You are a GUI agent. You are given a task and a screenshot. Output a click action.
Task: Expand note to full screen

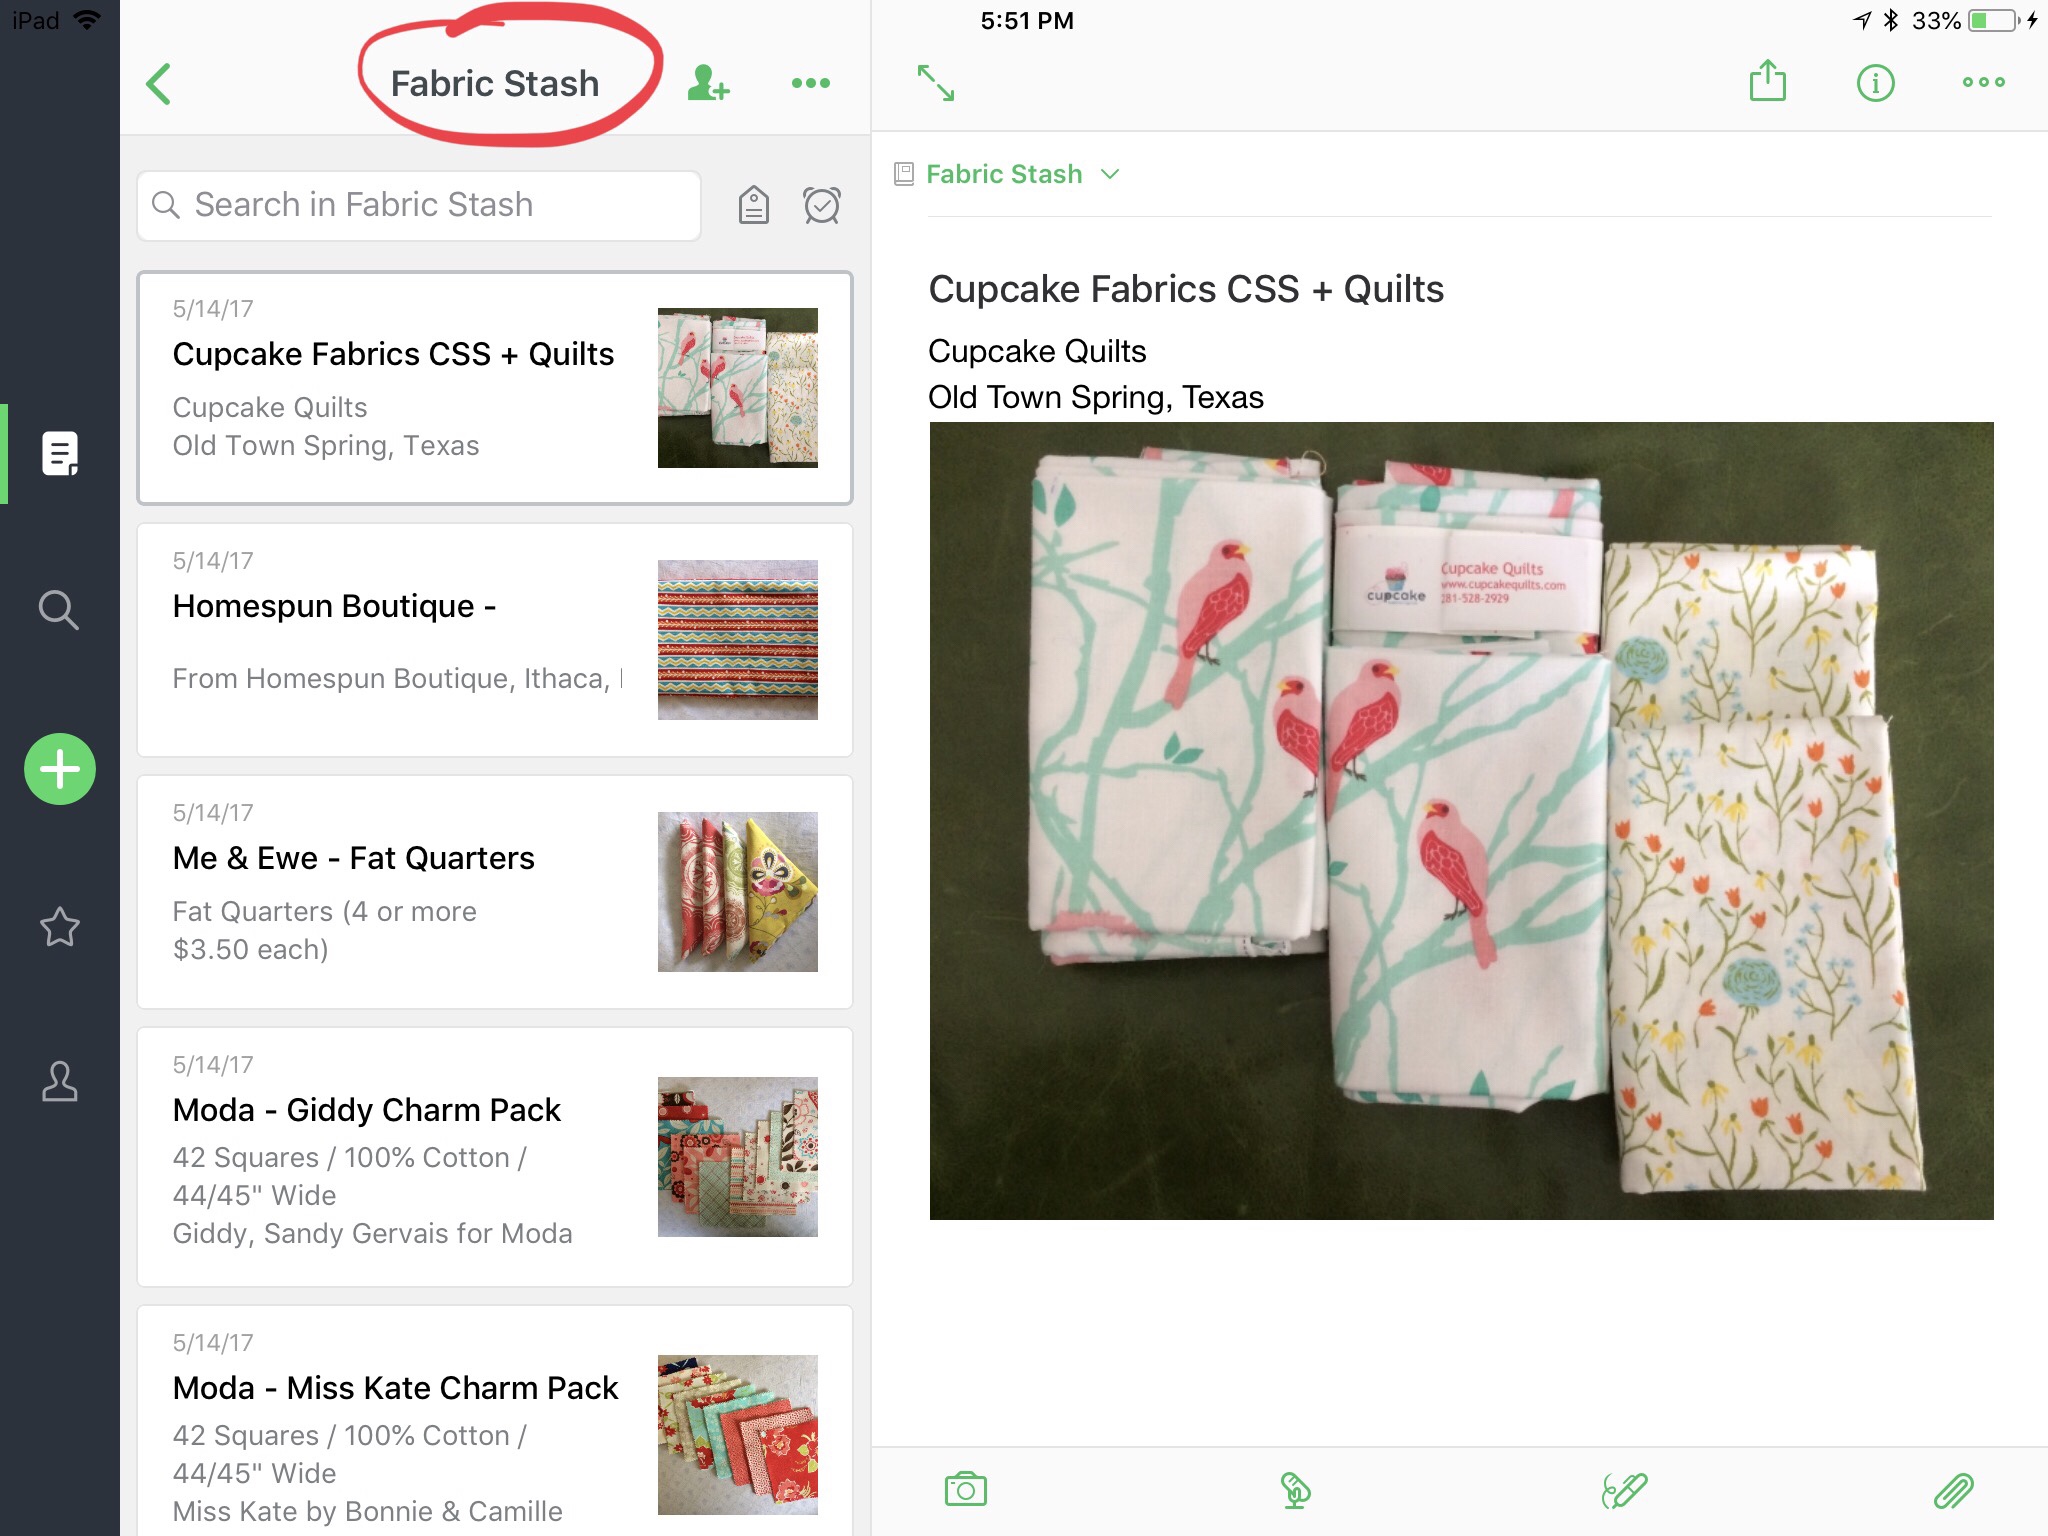[x=936, y=83]
